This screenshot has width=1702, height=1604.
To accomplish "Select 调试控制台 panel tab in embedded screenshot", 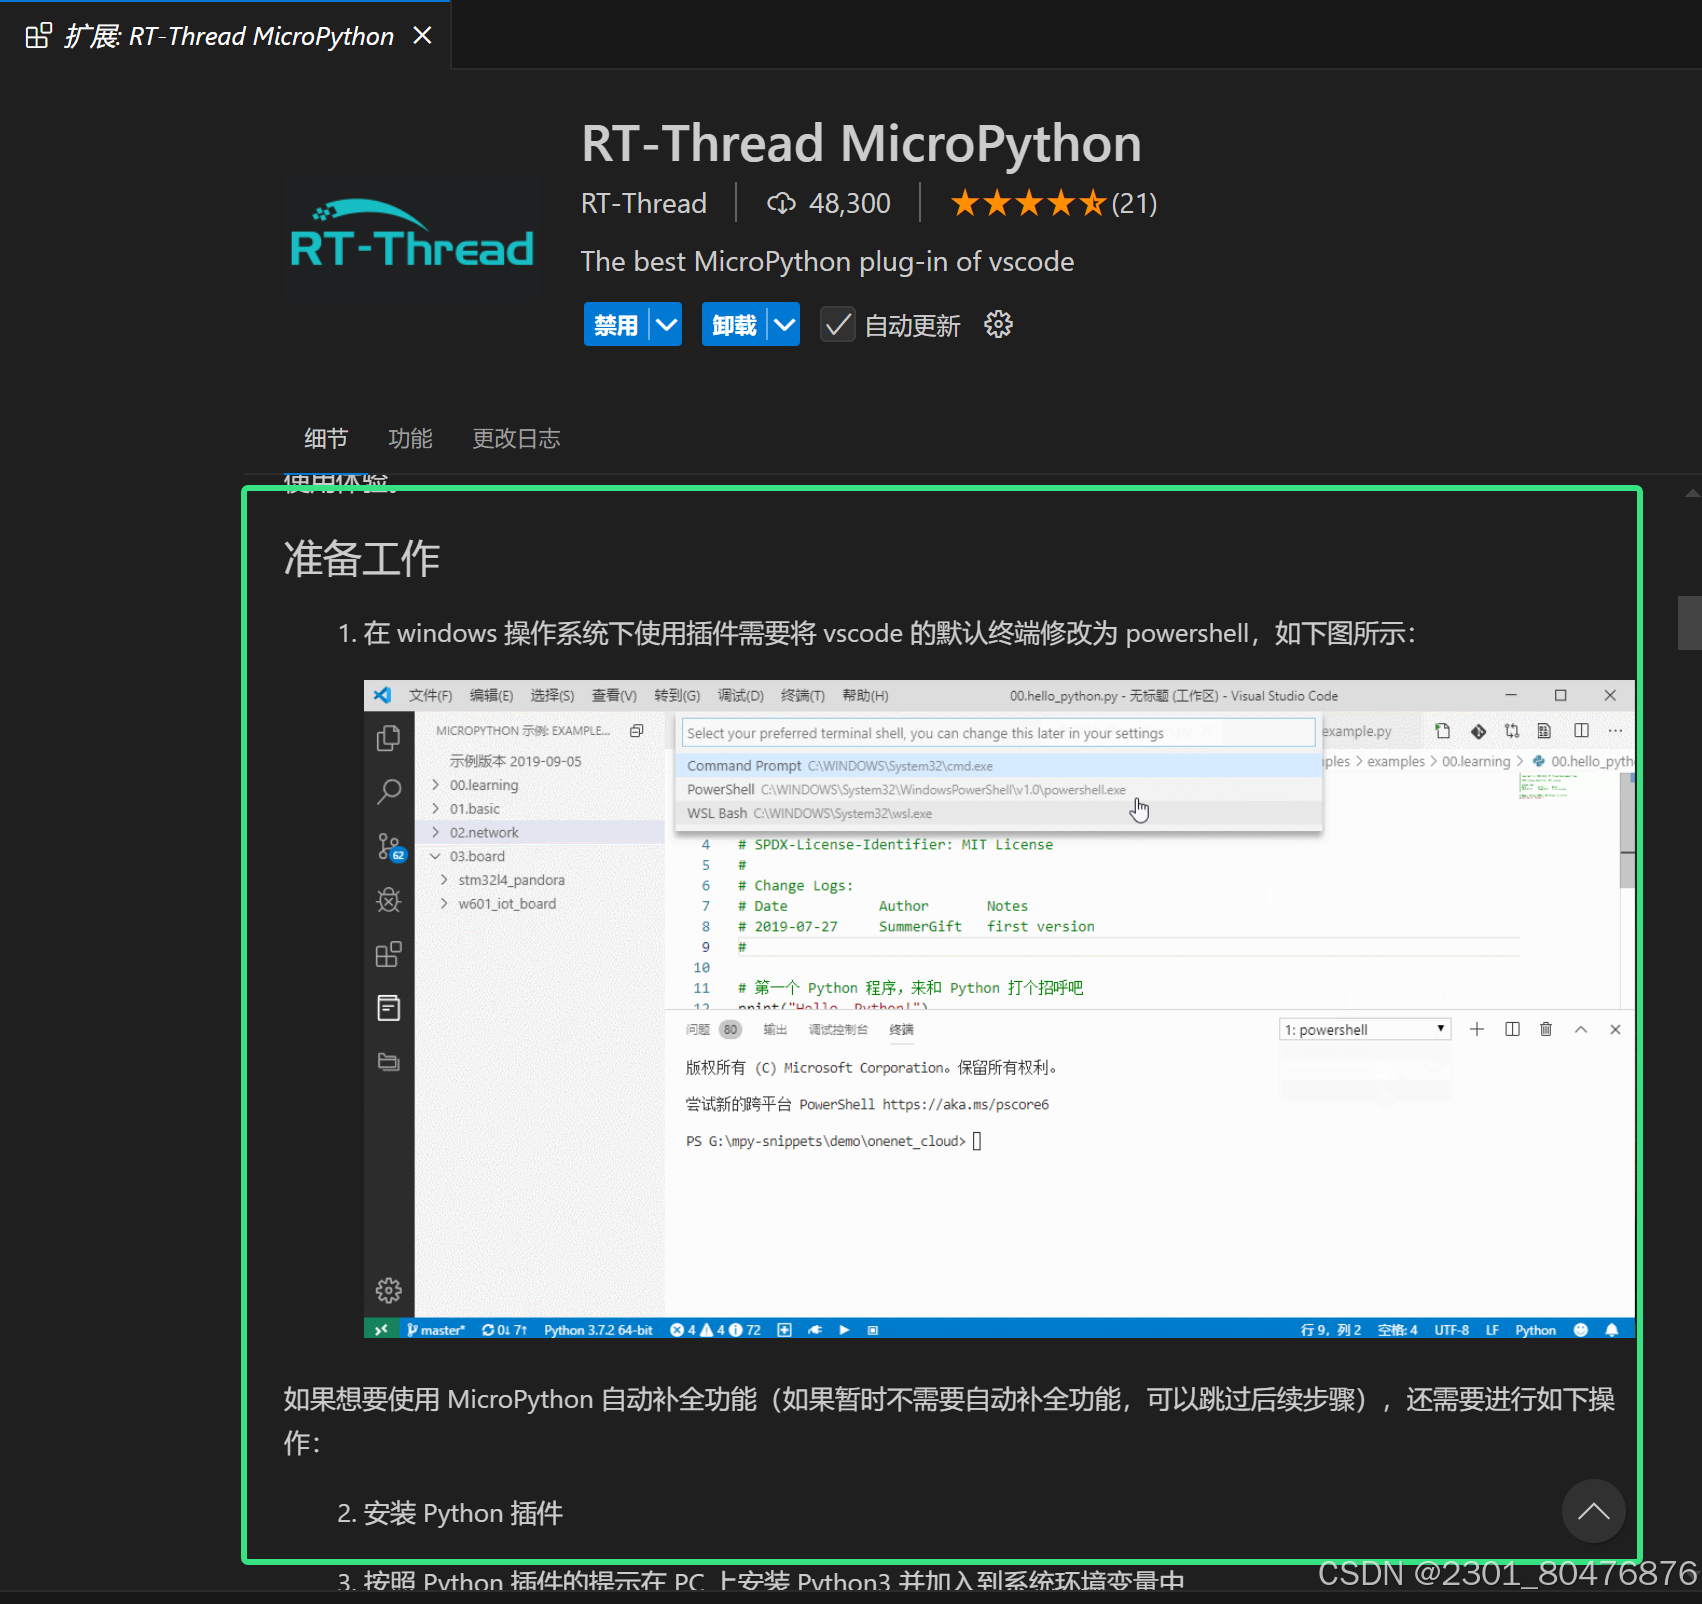I will click(x=838, y=1029).
